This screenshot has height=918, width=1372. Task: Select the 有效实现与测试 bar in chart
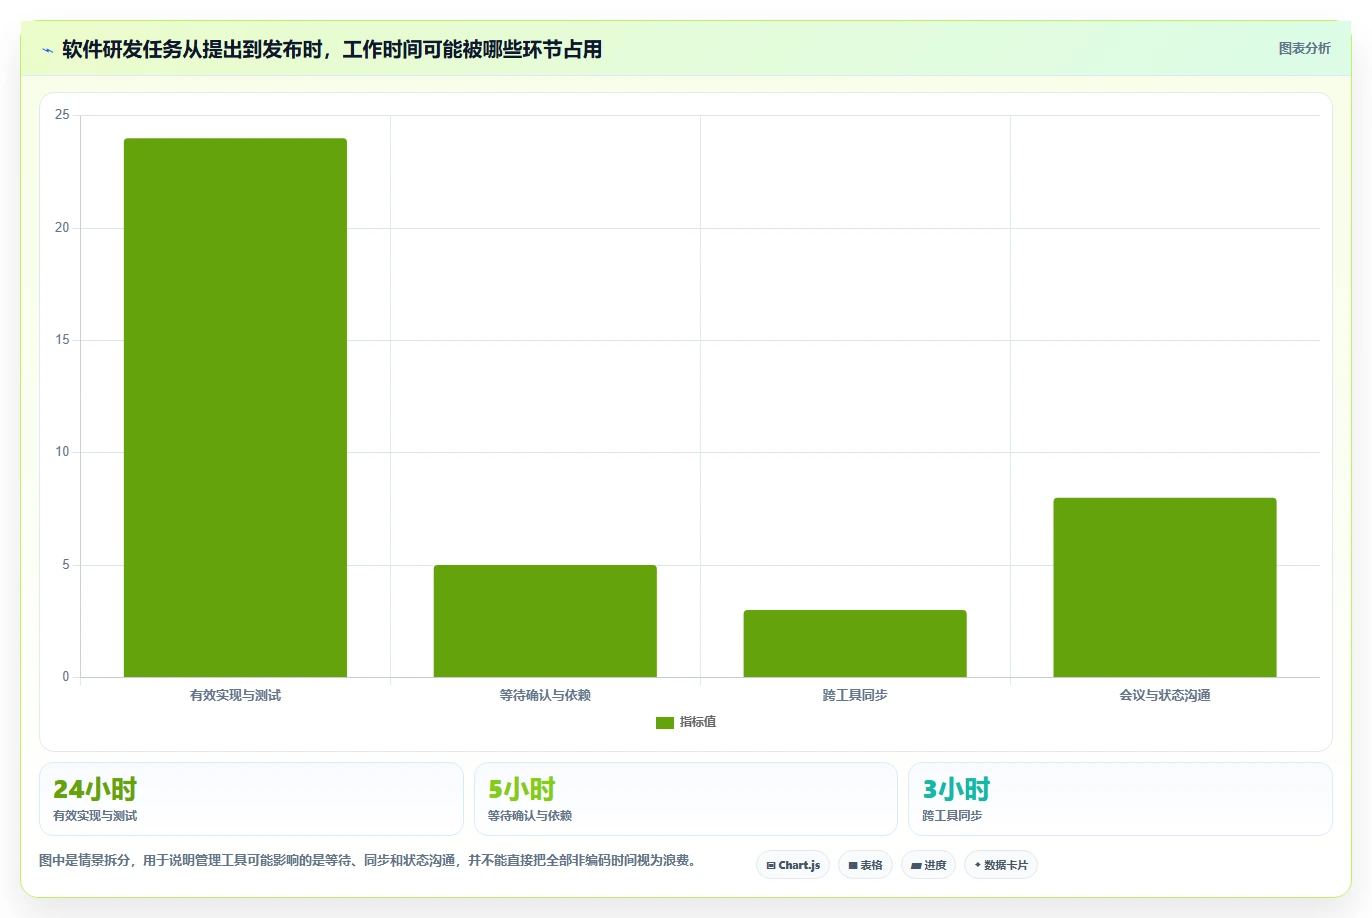click(x=235, y=408)
